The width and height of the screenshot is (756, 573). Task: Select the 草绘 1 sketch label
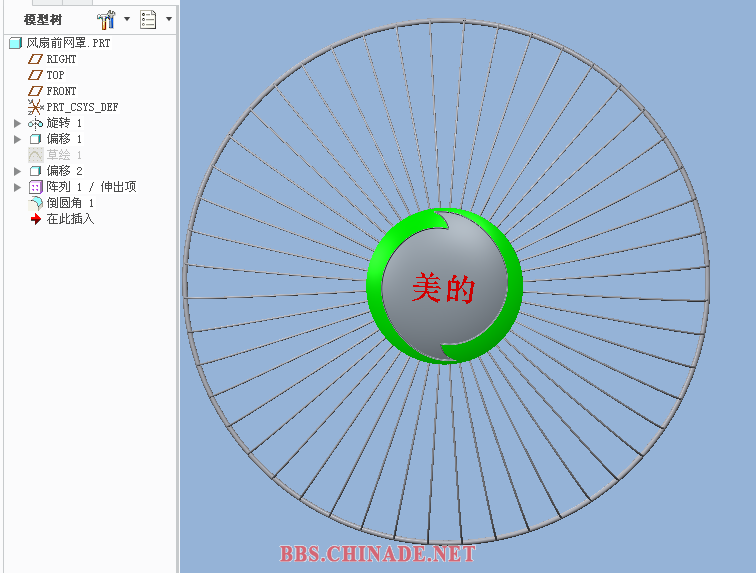point(64,155)
